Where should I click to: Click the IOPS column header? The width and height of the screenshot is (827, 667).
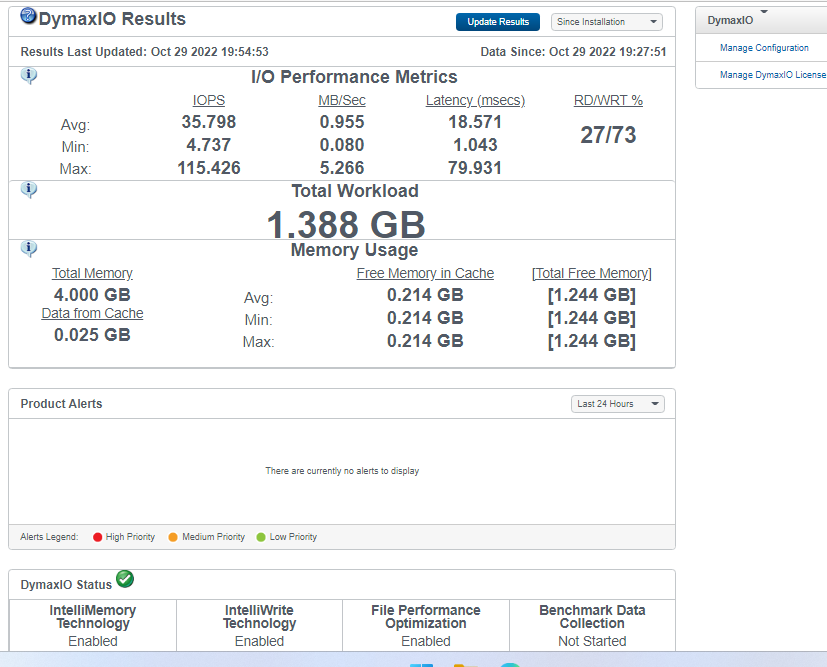[x=209, y=100]
